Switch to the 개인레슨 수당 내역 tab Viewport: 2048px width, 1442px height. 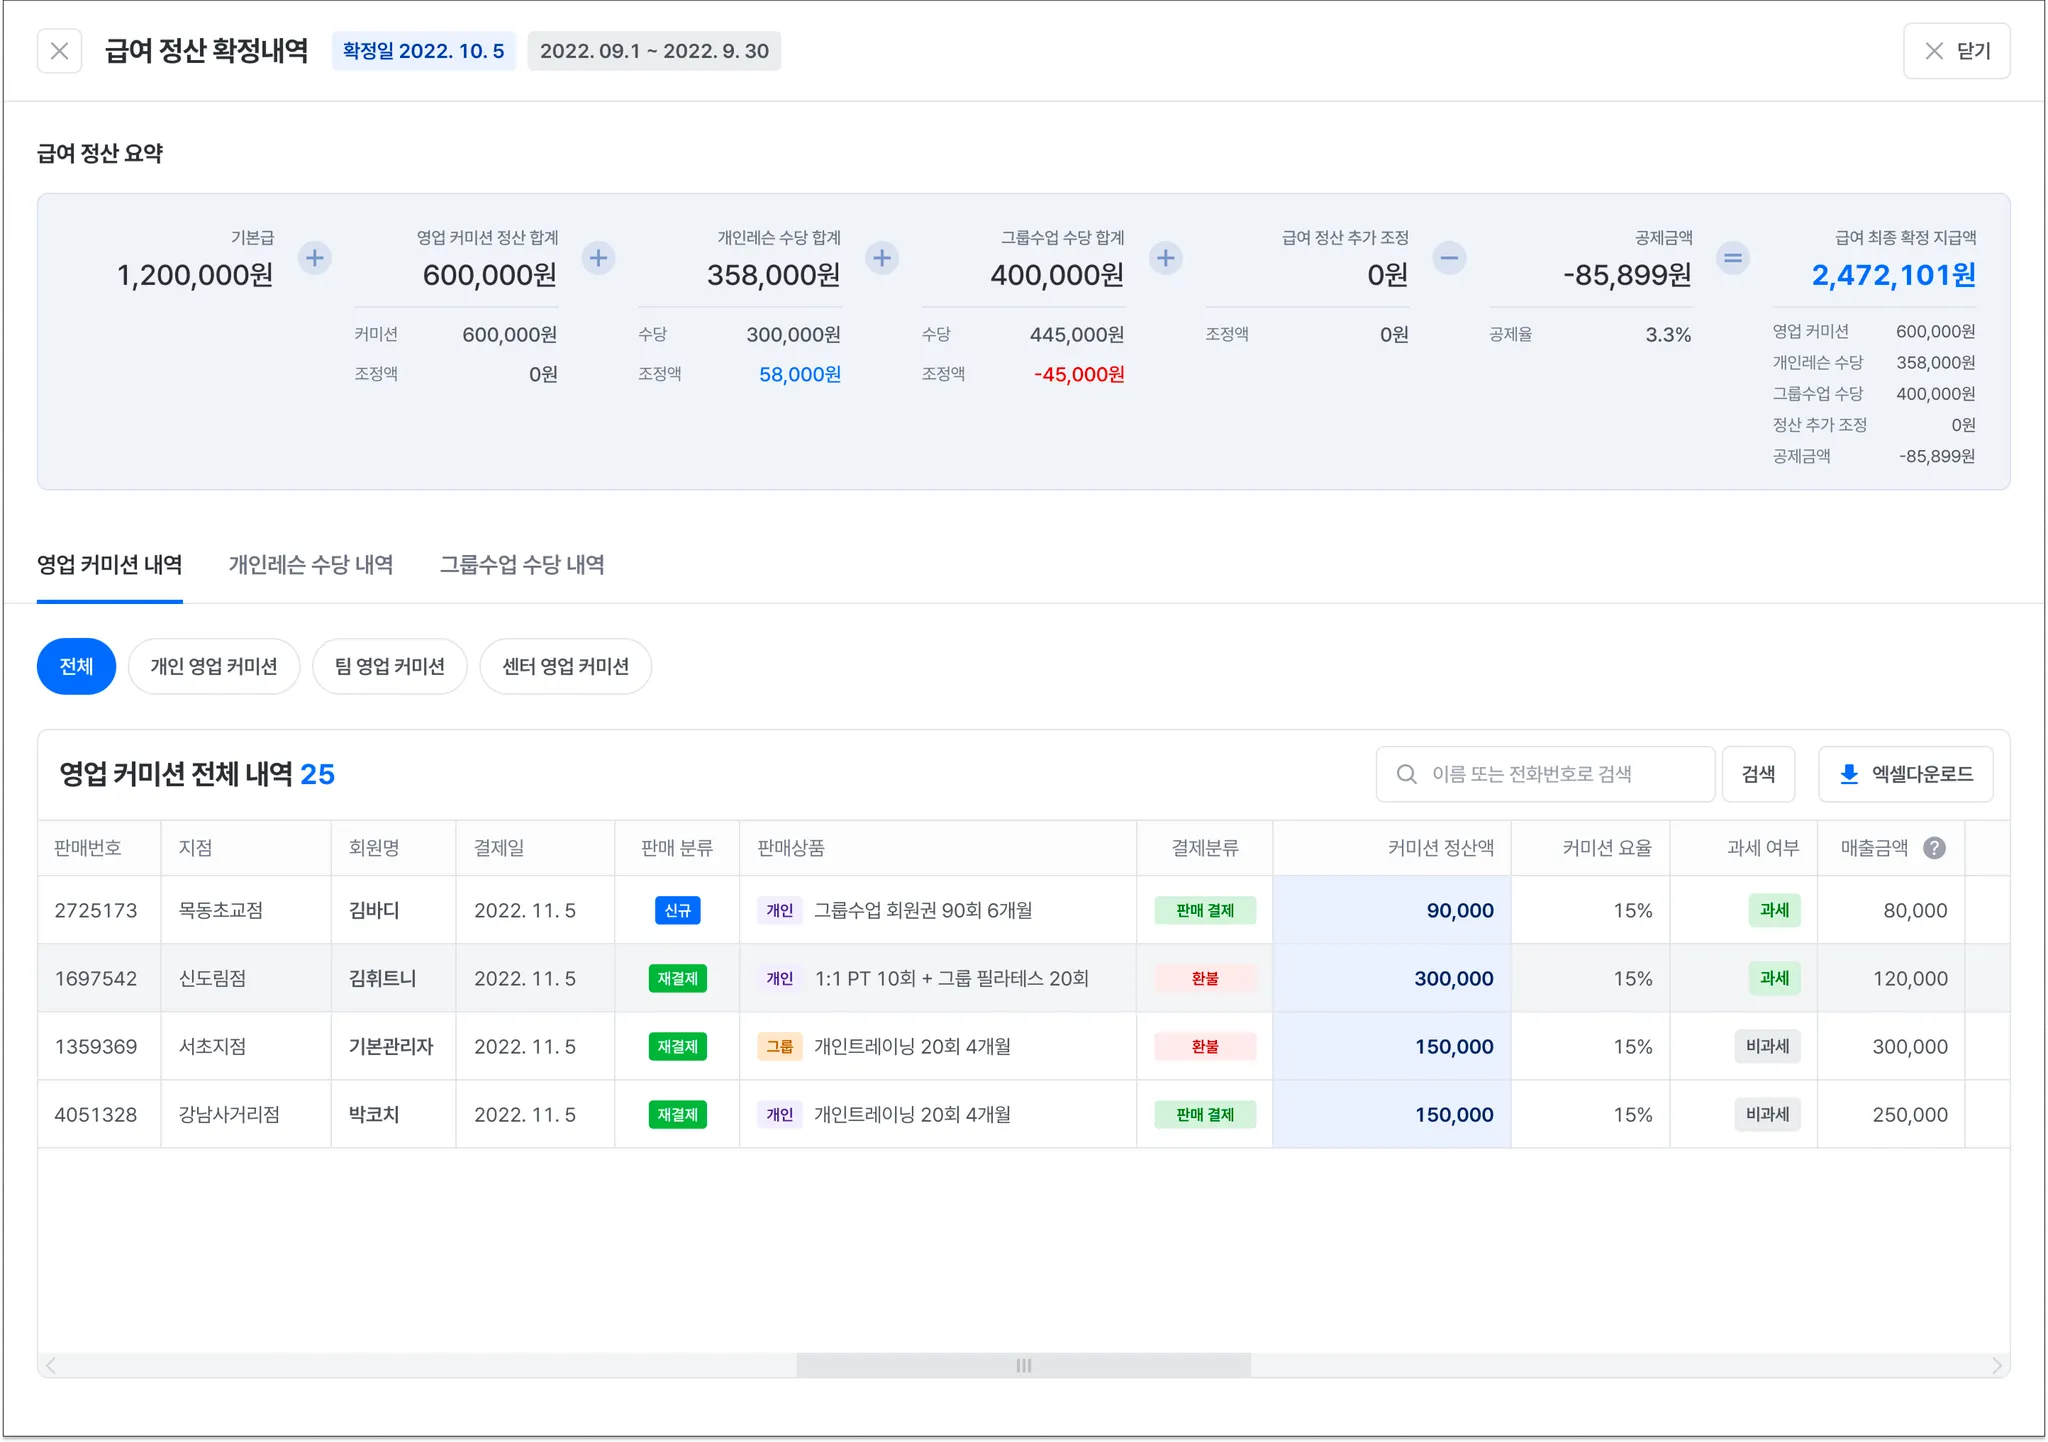tap(311, 565)
